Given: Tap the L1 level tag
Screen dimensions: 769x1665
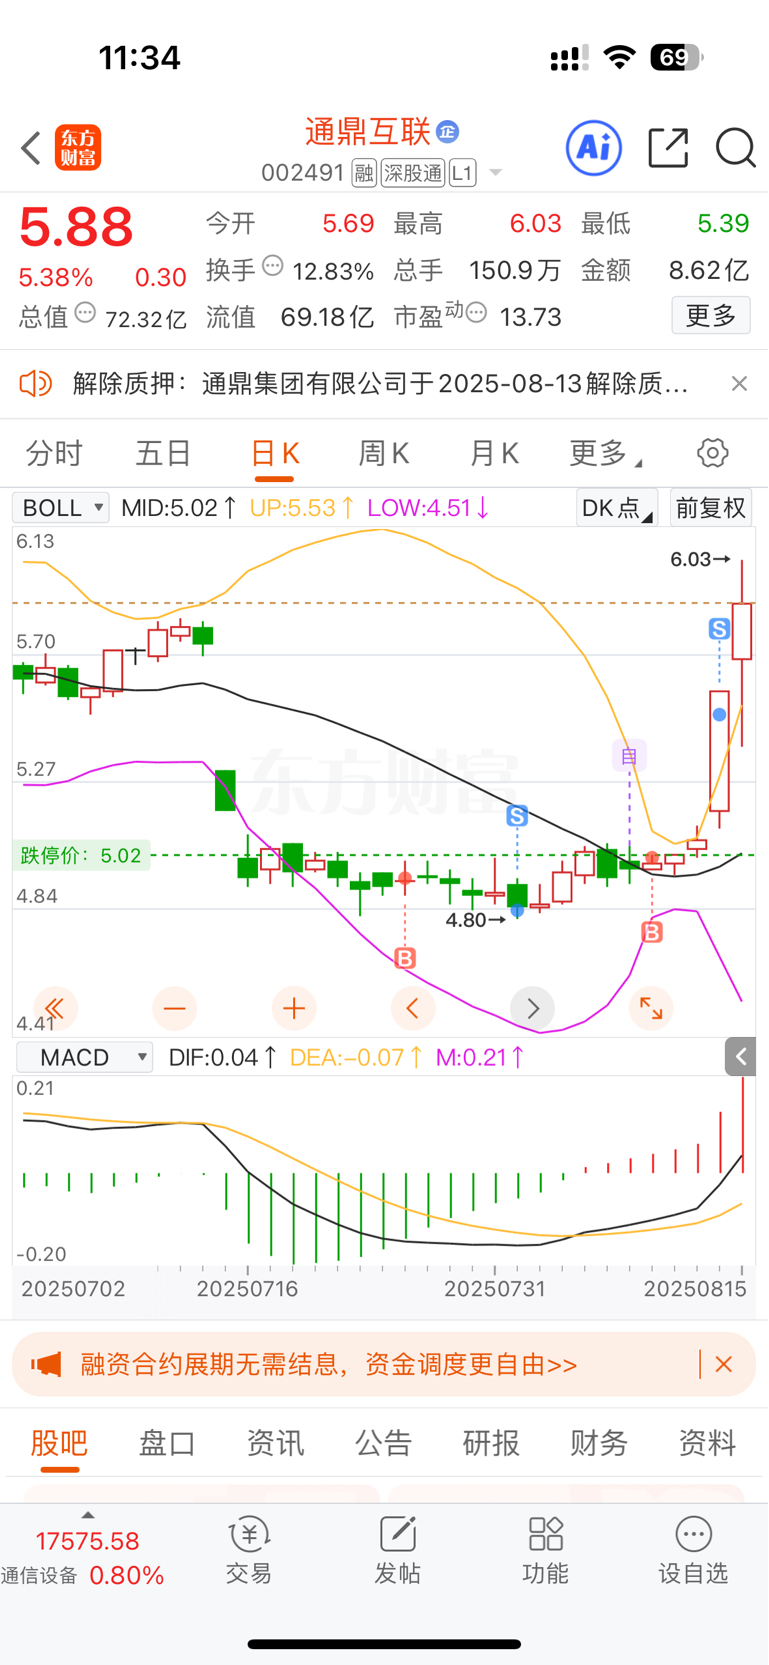Looking at the screenshot, I should [x=462, y=174].
